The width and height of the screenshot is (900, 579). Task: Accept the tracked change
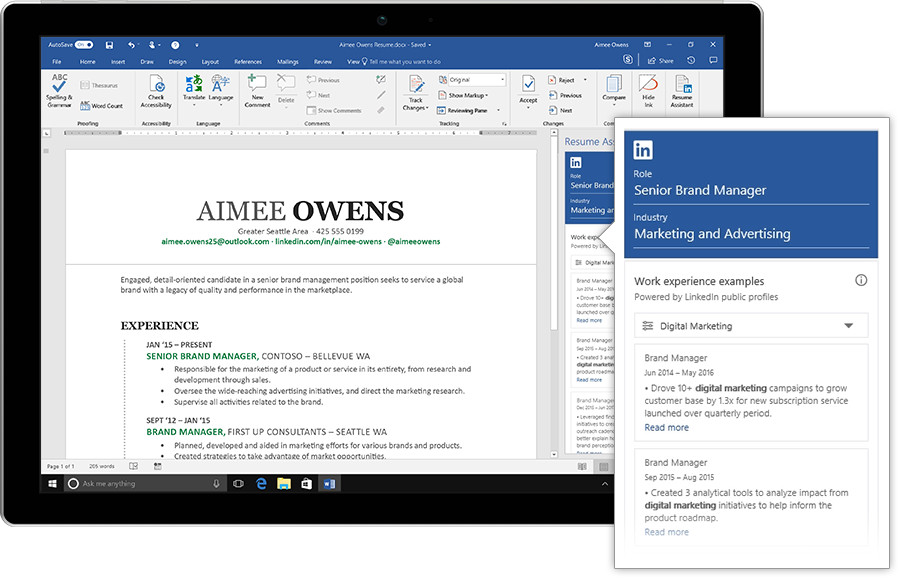click(x=528, y=91)
